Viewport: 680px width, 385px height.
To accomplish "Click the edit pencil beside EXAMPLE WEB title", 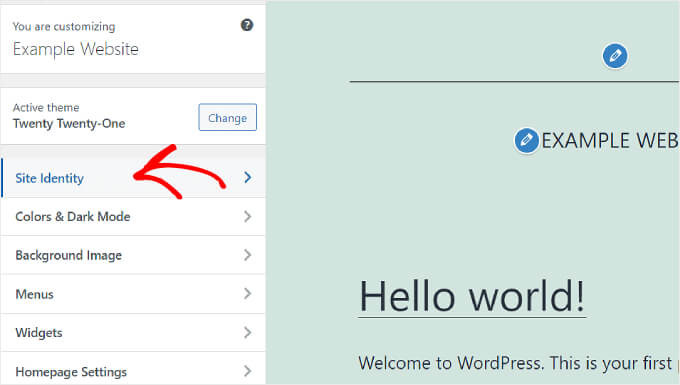I will pos(526,140).
